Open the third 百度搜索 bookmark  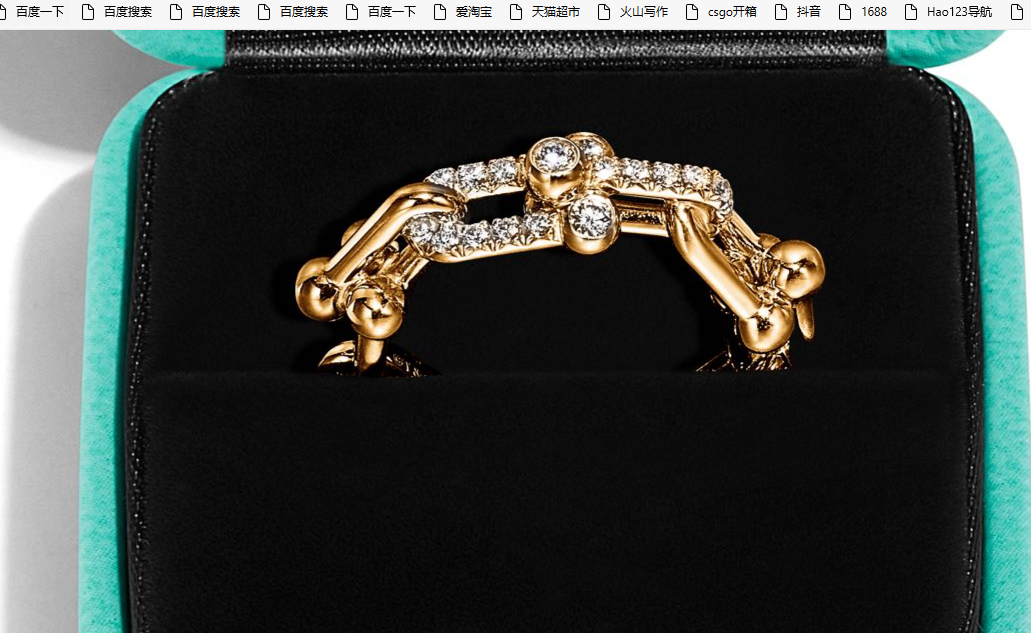(303, 12)
